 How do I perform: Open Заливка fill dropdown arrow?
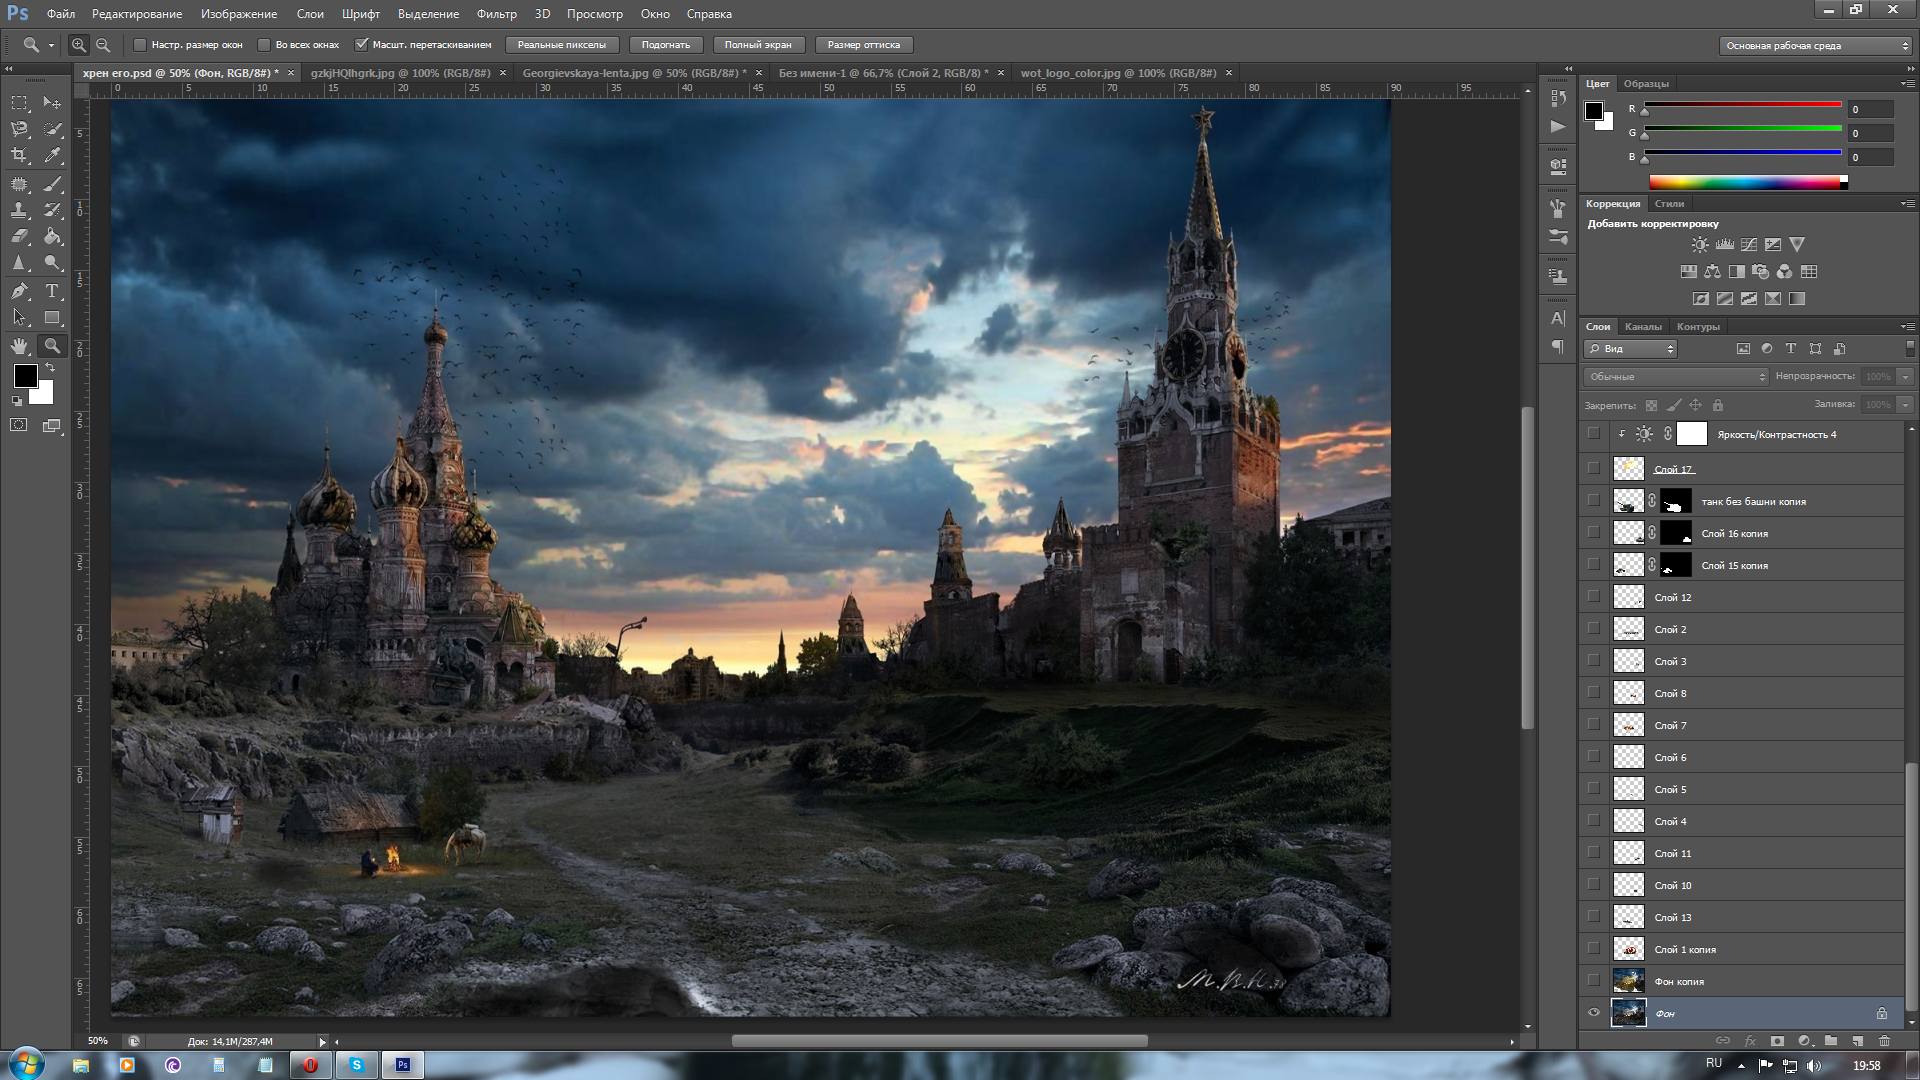click(1905, 405)
